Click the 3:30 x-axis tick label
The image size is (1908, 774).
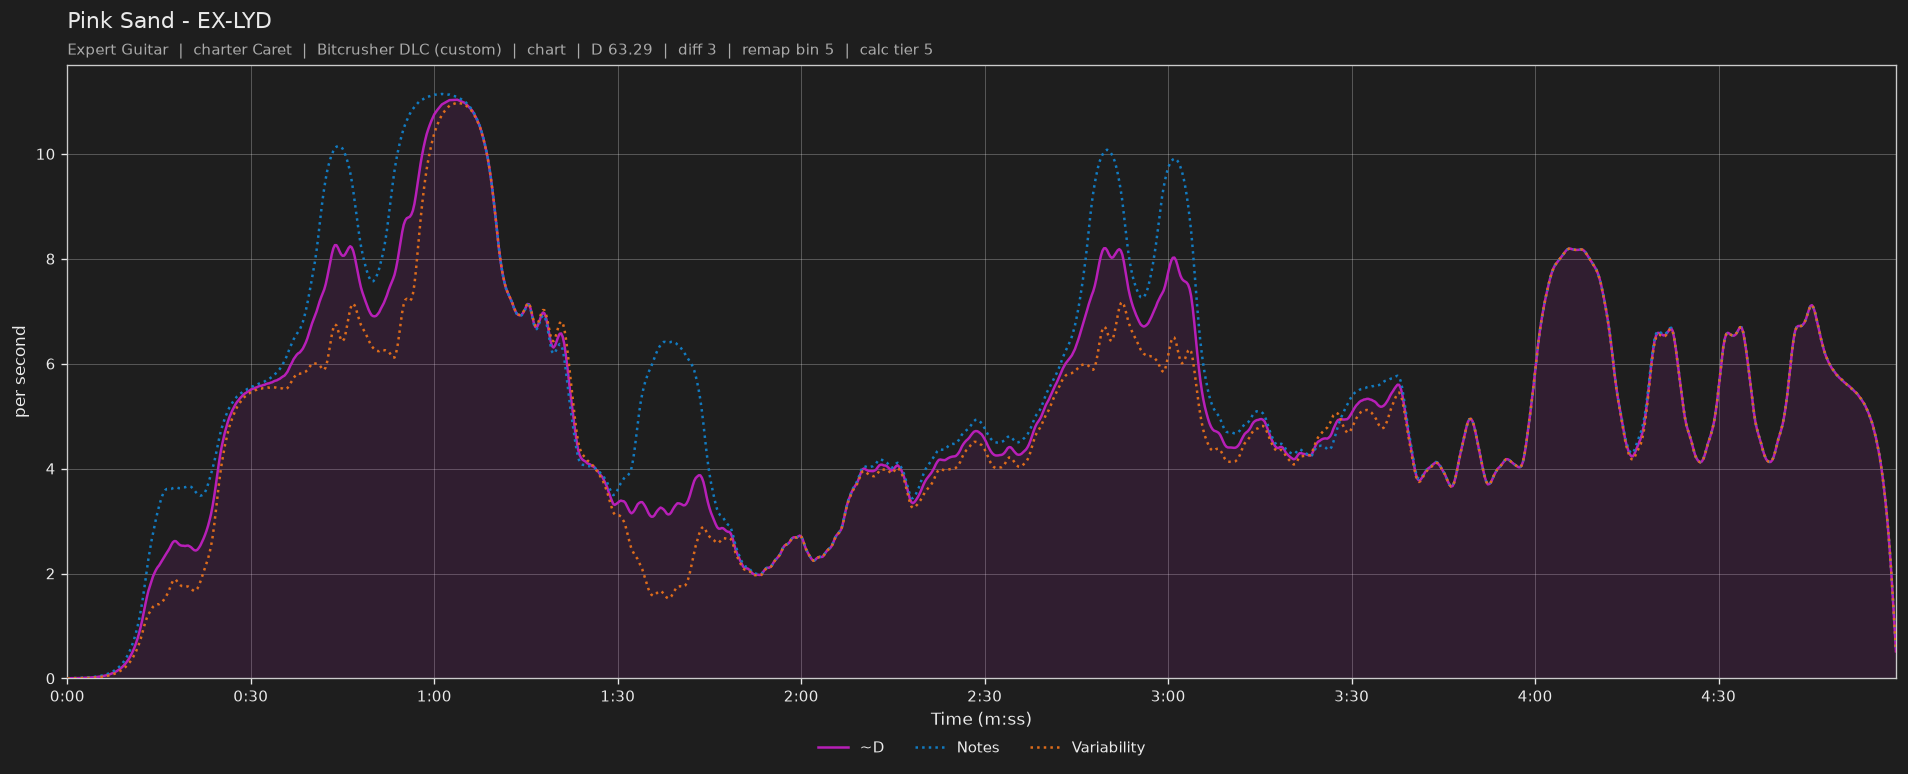click(x=1352, y=696)
